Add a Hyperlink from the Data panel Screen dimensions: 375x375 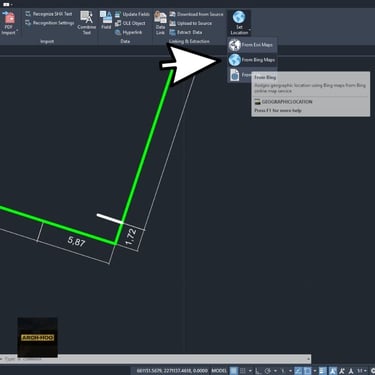tap(129, 32)
